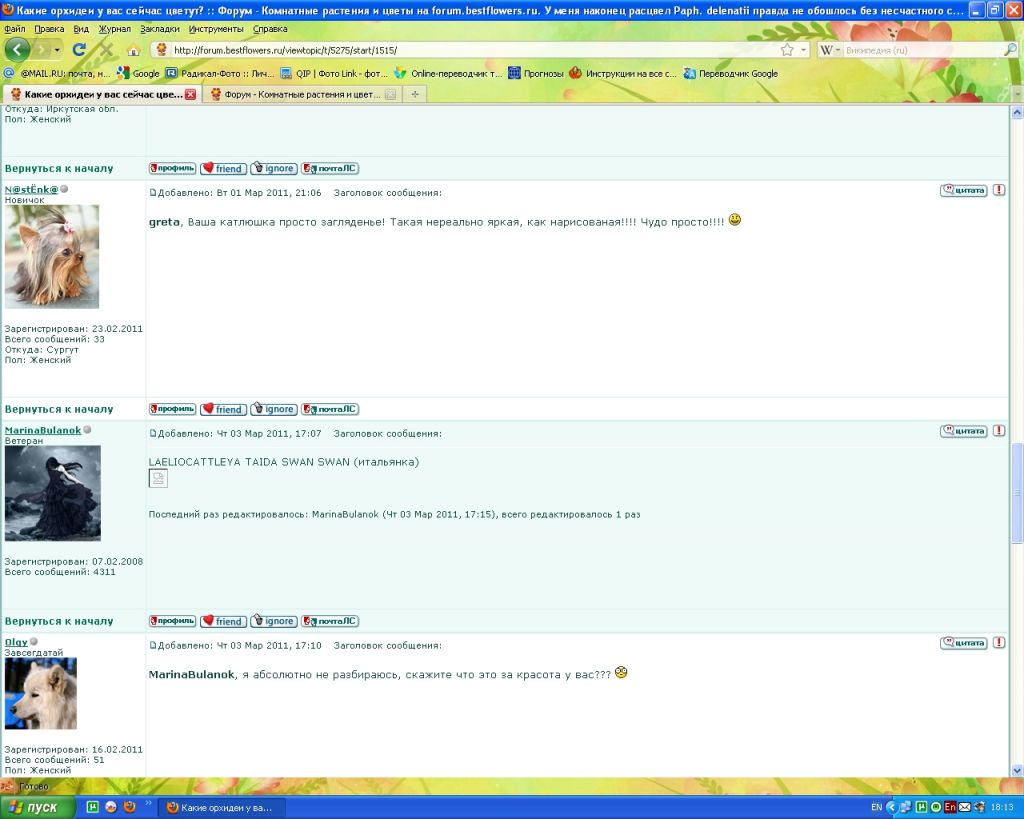
Task: Open the MarinaBulanok username link
Action: click(43, 430)
